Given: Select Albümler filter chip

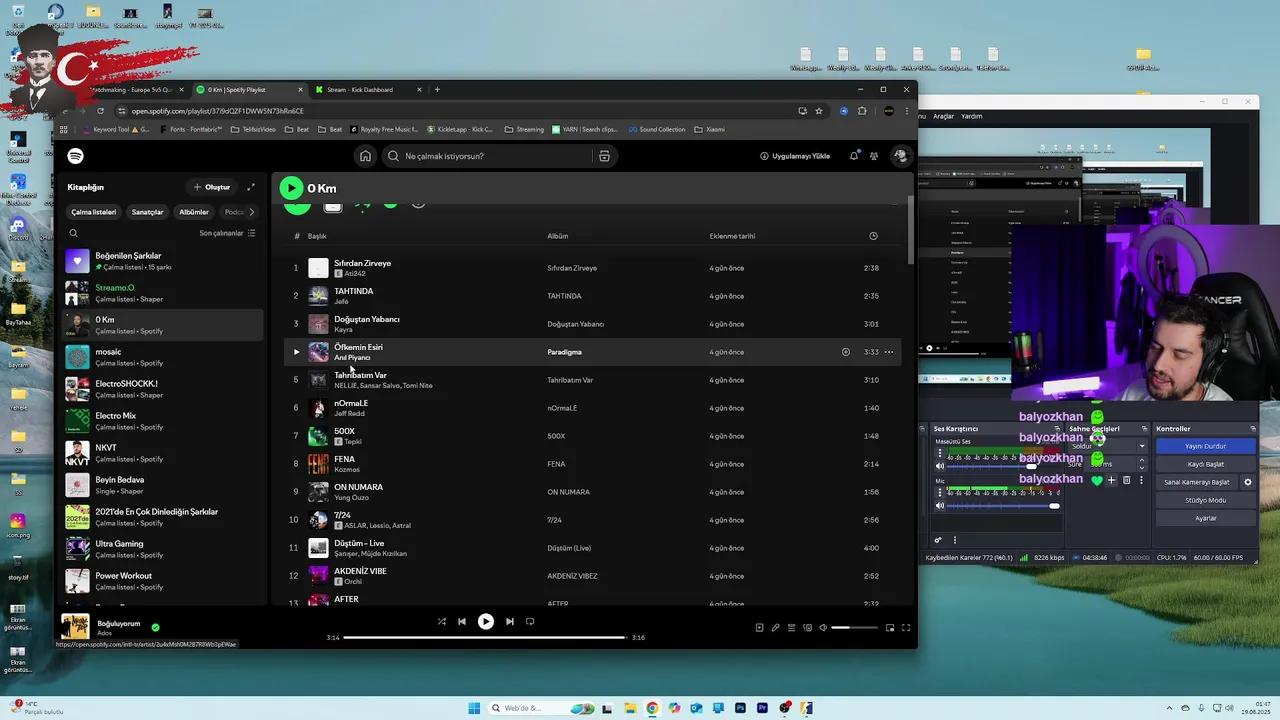Looking at the screenshot, I should pos(194,212).
